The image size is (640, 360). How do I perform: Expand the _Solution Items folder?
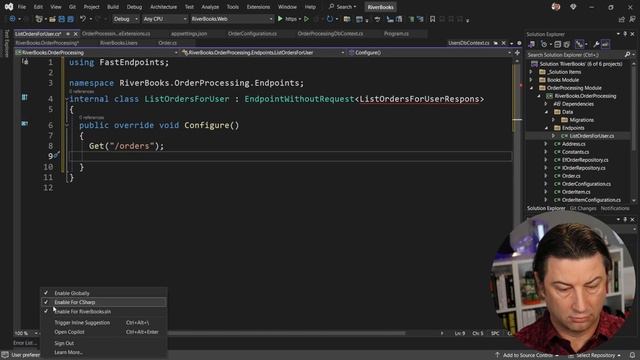(531, 72)
